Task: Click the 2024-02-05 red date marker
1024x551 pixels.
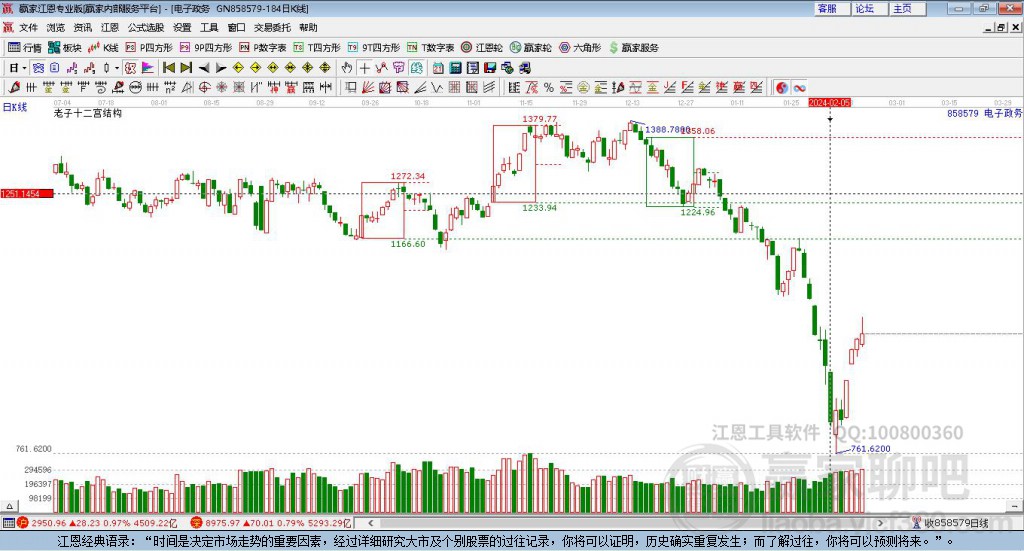Action: (829, 102)
